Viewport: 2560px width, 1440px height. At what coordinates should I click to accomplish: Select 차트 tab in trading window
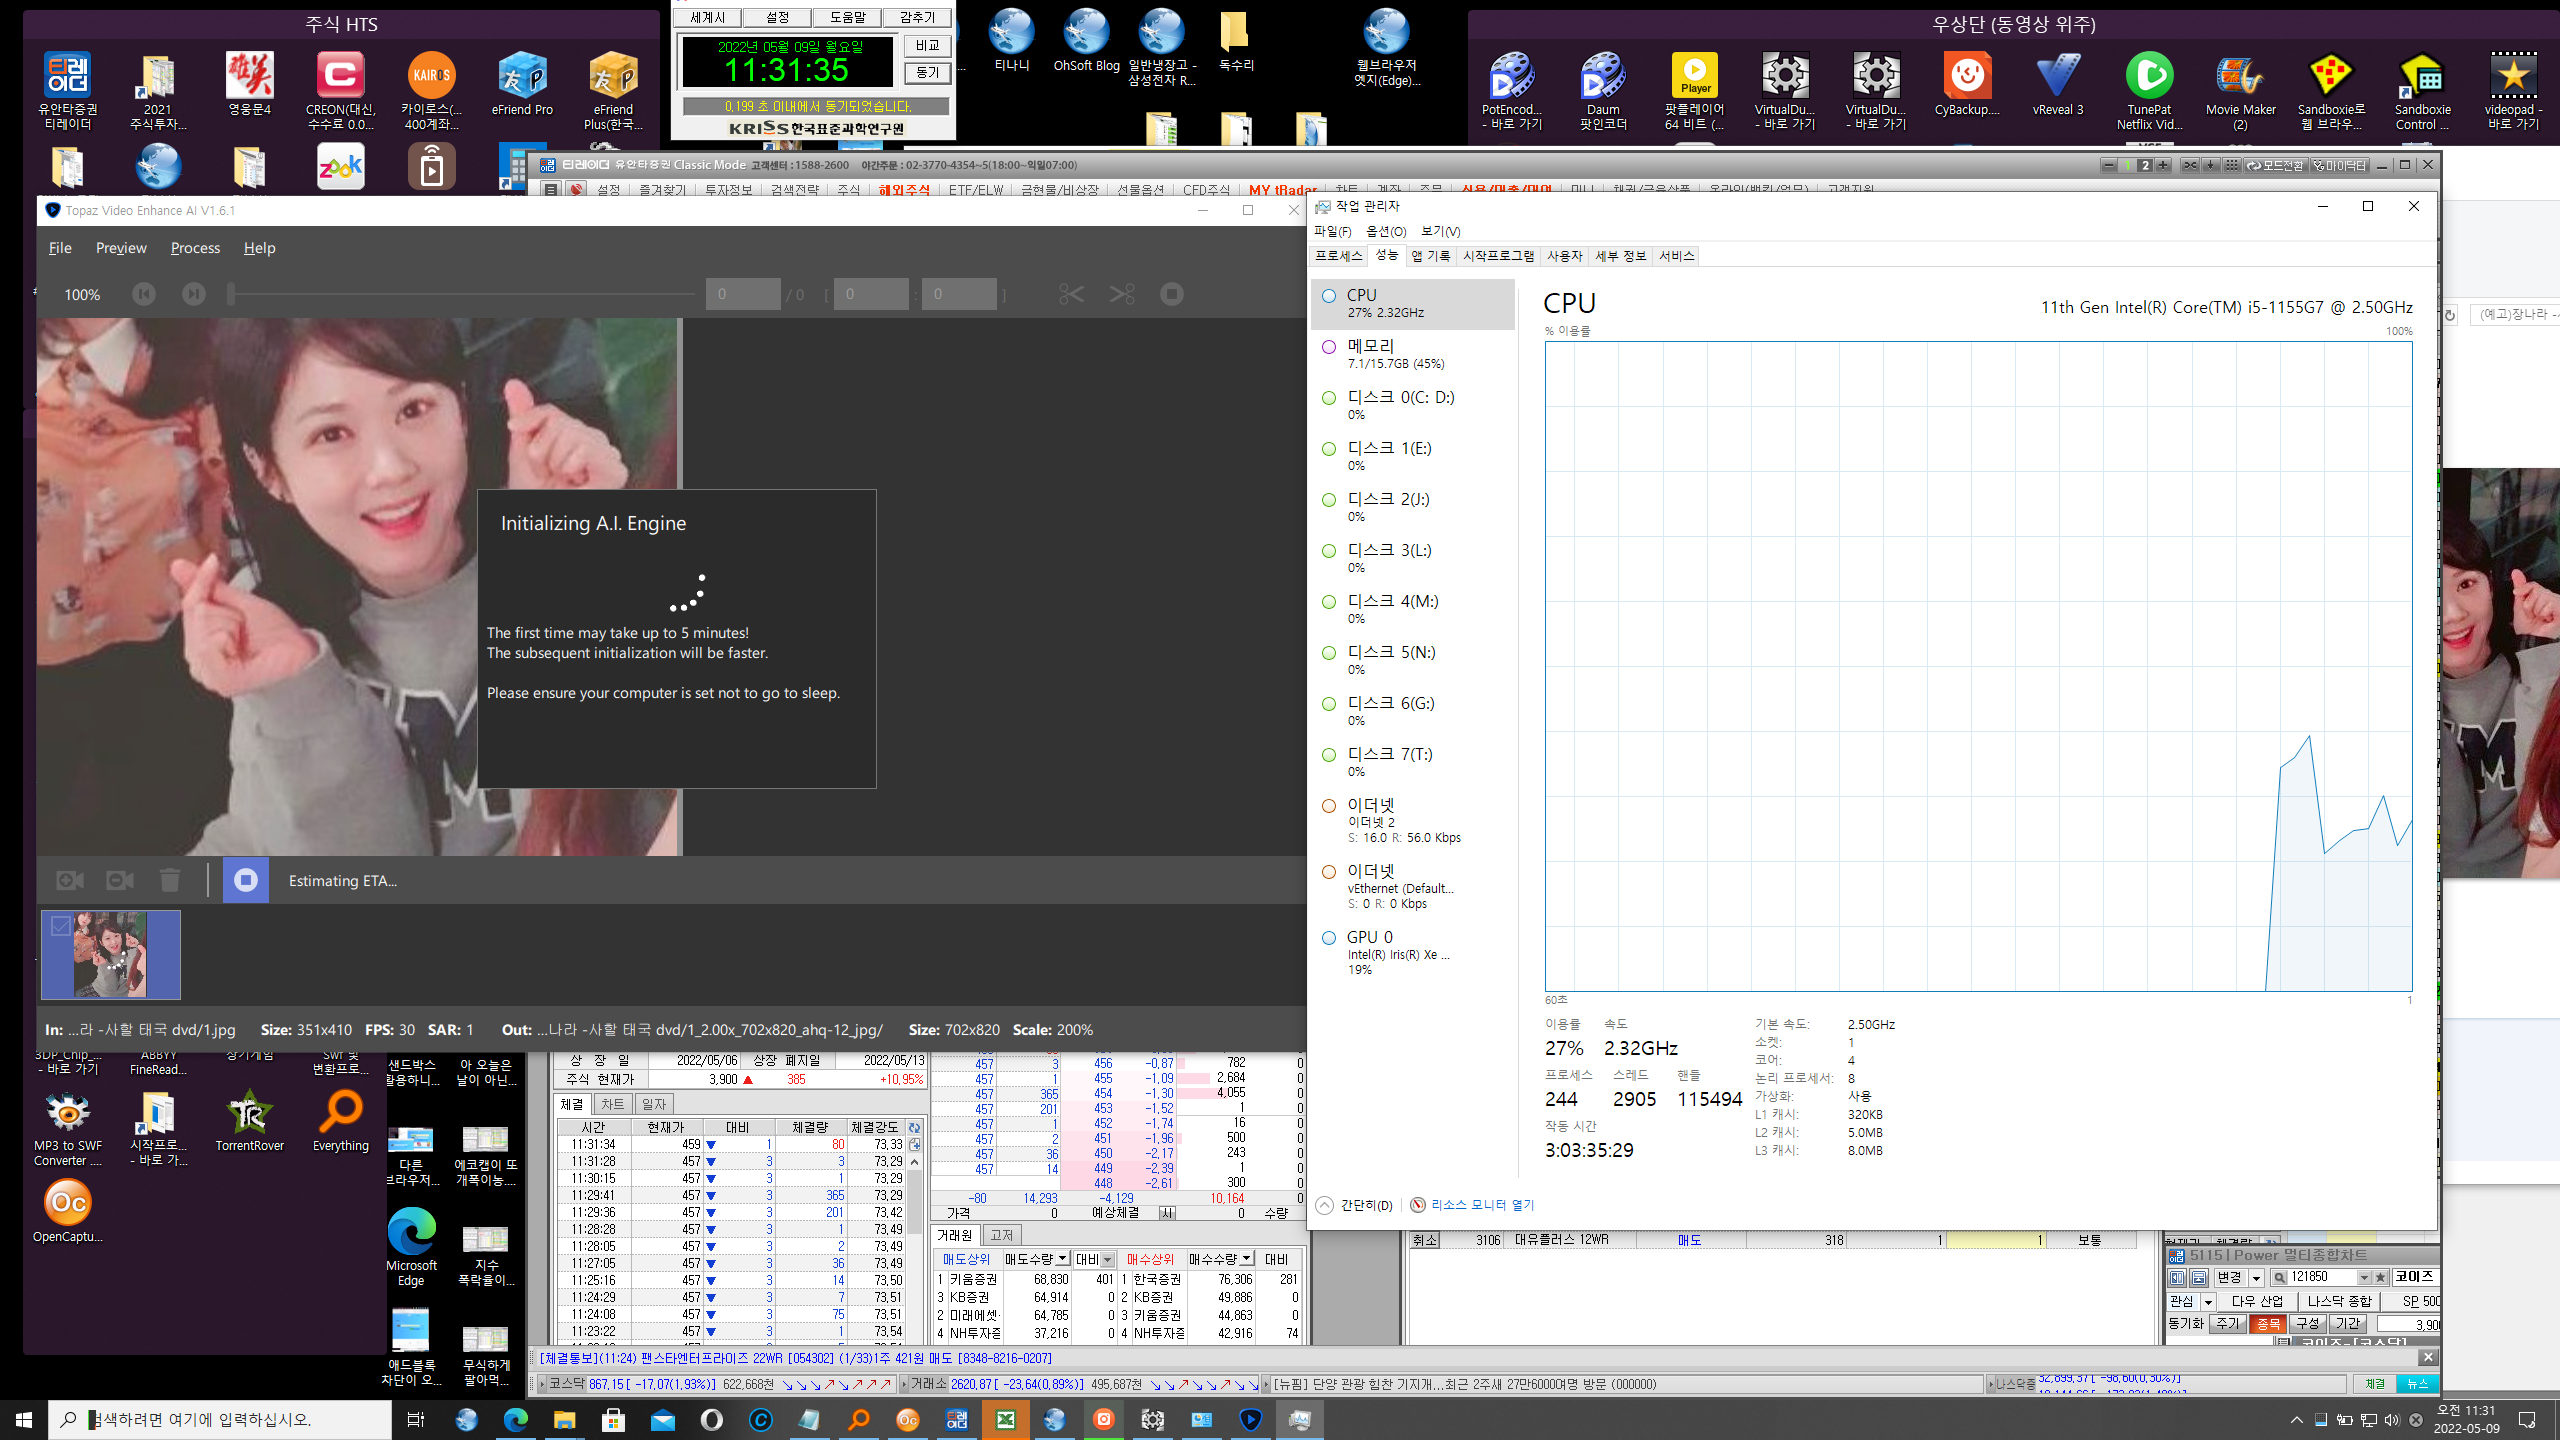click(x=612, y=1104)
